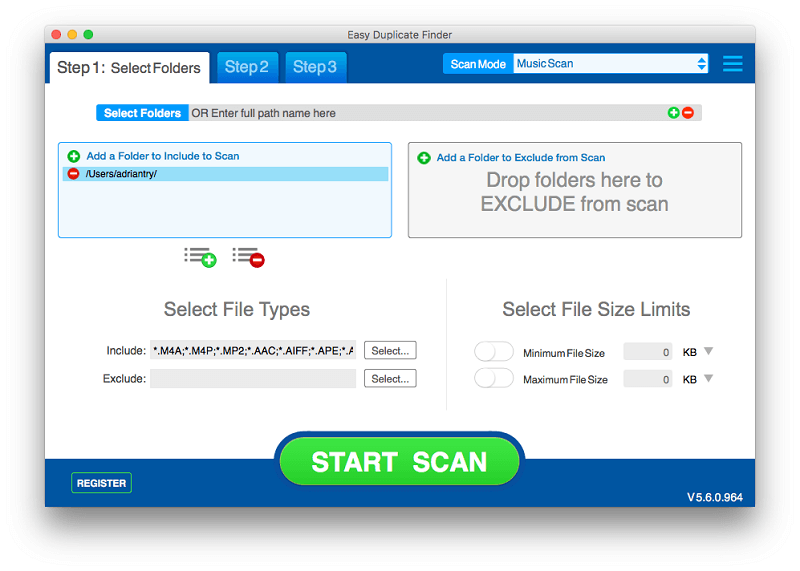
Task: Click the Include file types field
Action: click(253, 351)
